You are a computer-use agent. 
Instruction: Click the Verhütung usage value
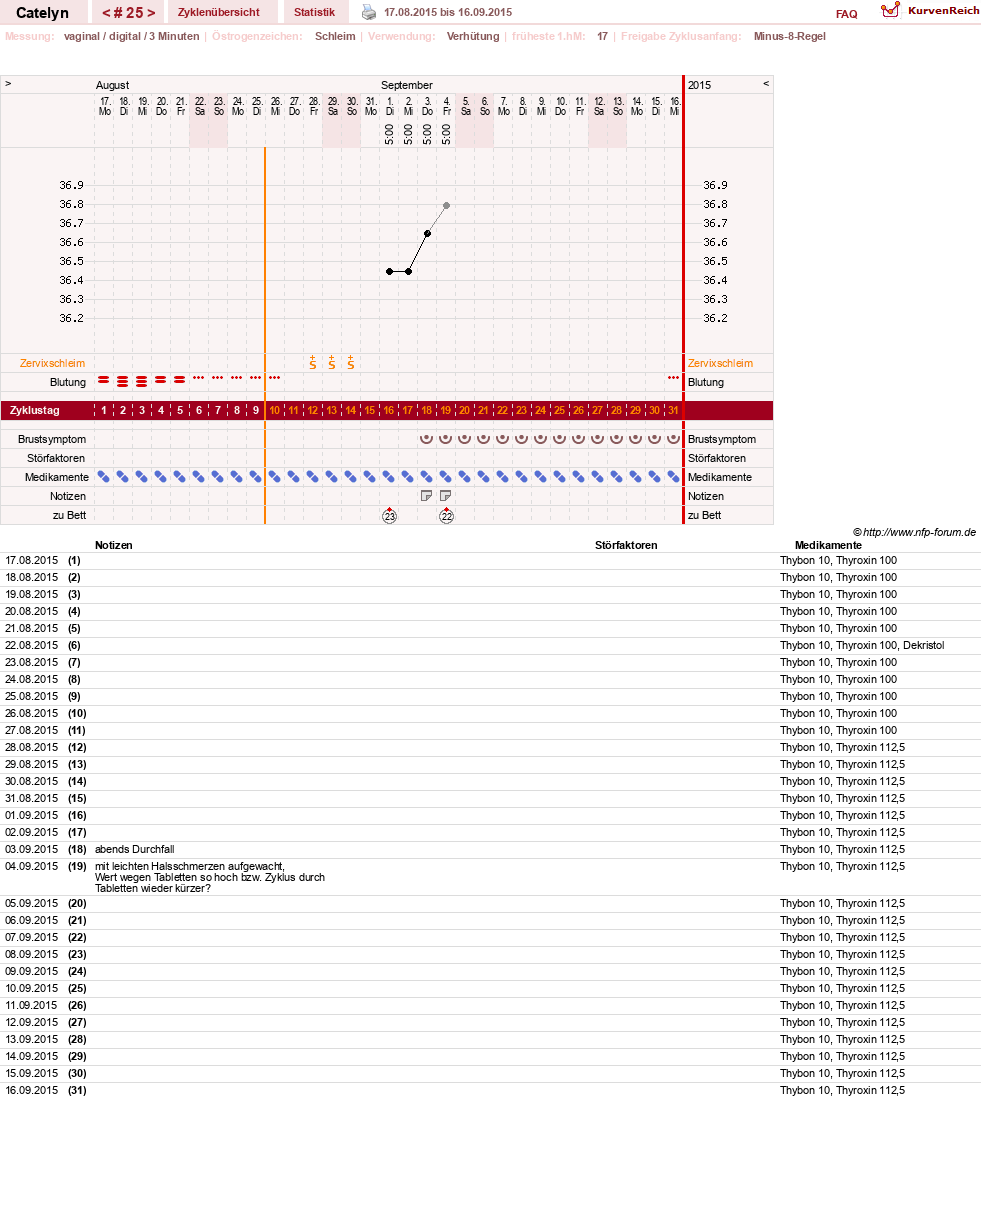473,36
